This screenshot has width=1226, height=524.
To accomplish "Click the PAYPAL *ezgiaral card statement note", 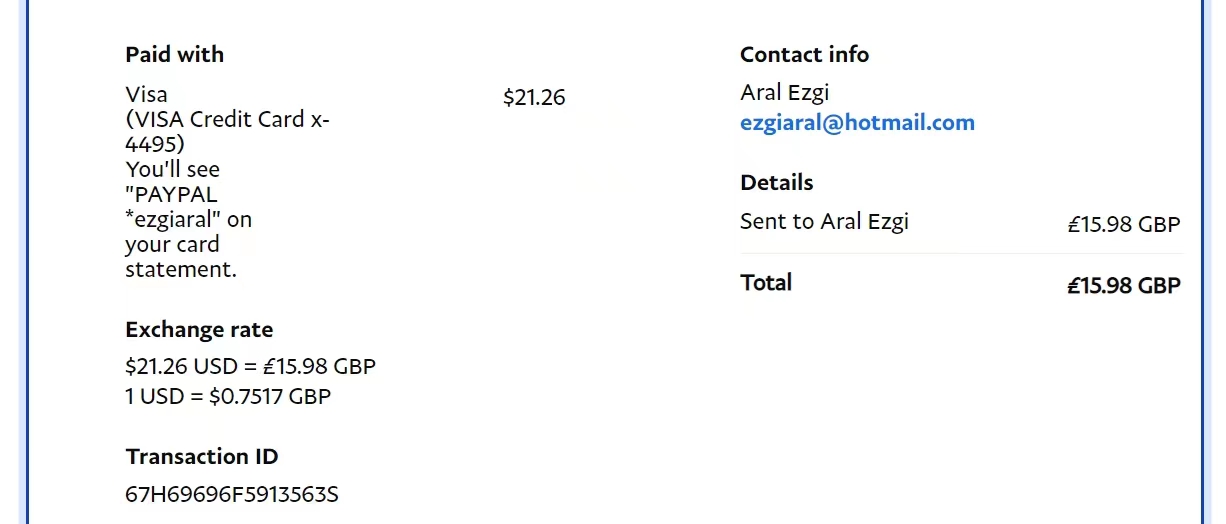I will (187, 219).
